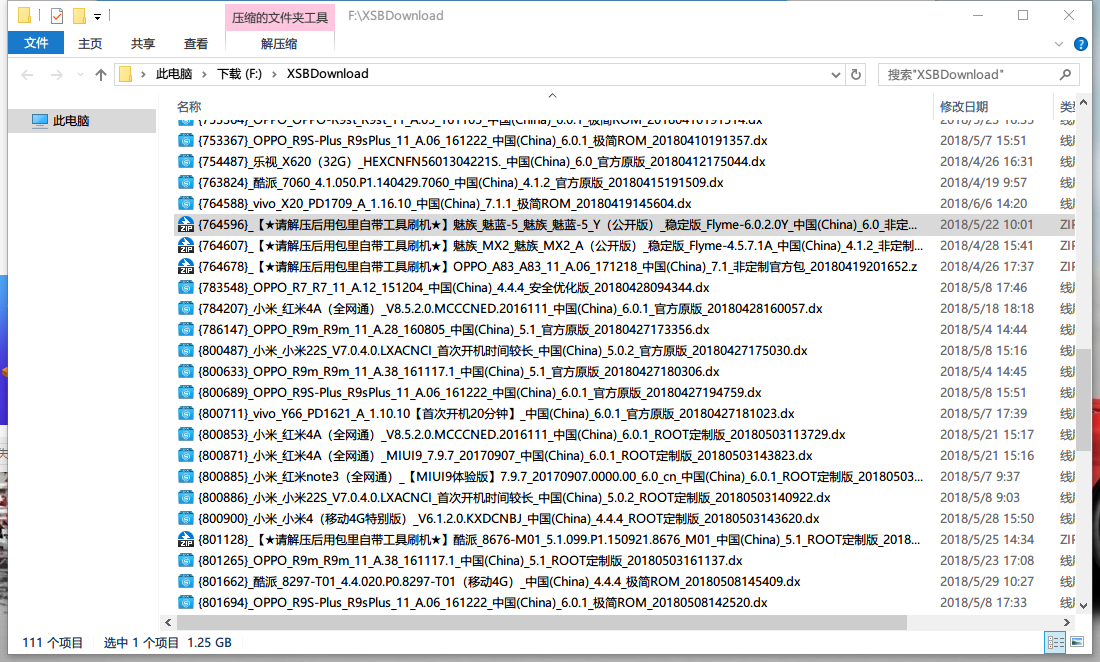The width and height of the screenshot is (1100, 662).
Task: Select file {800633}_OPPO_R9m_R9m_11_A.38 官方原版
Action: tap(459, 372)
